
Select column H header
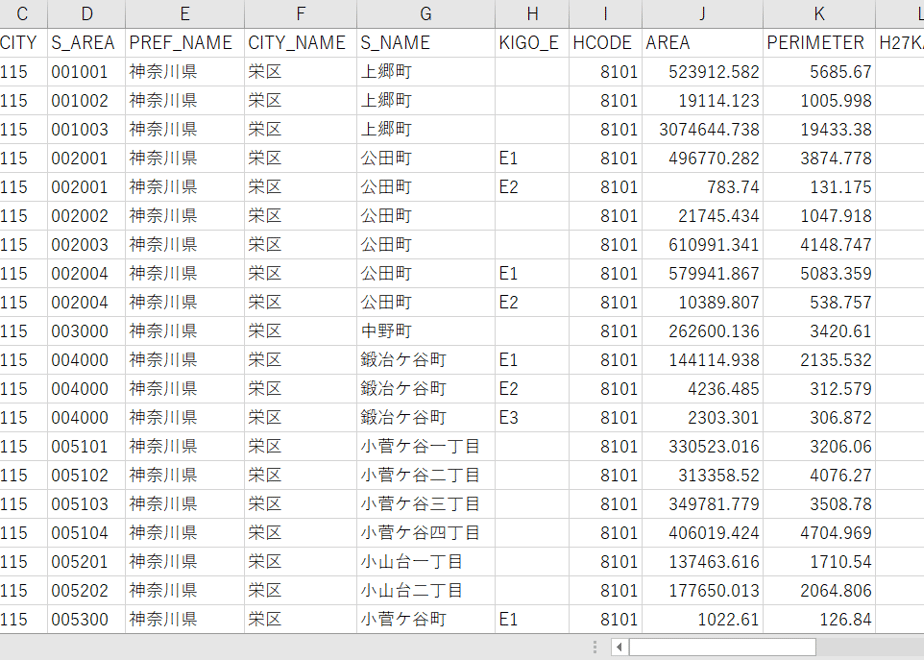(x=532, y=14)
